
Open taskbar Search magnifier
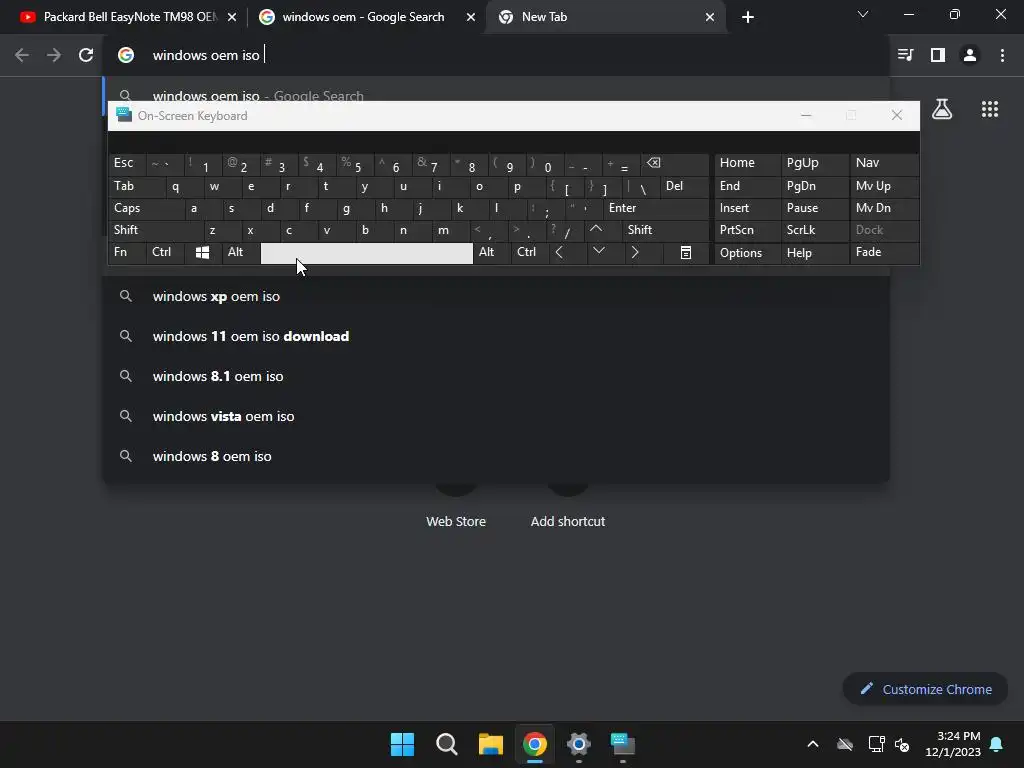tap(447, 744)
